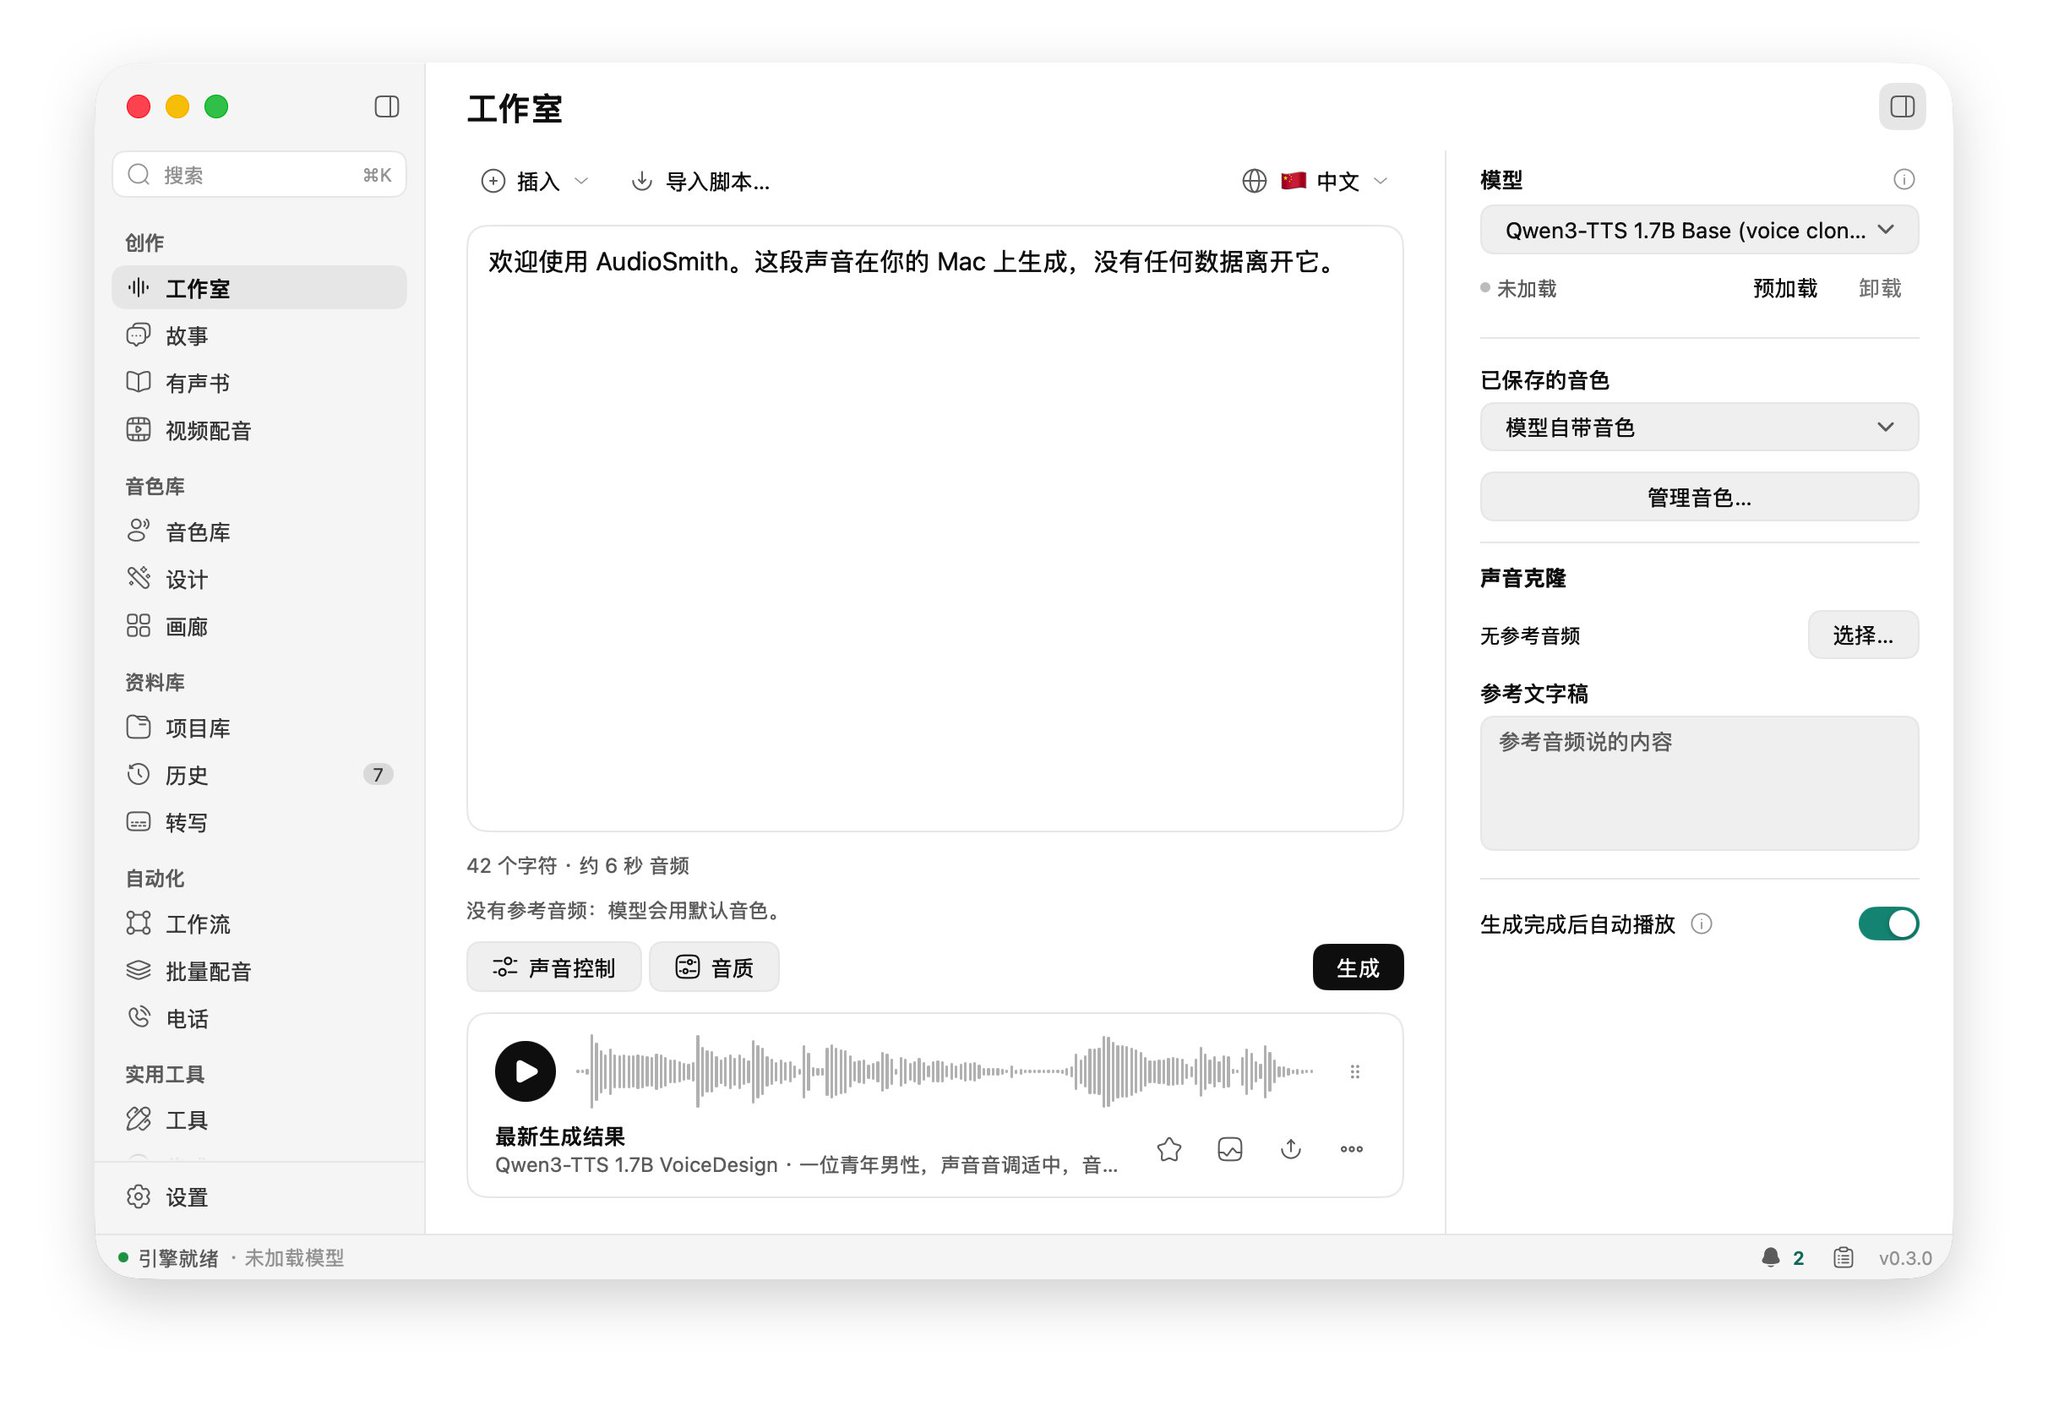
Task: Open 设计 voice design section
Action: point(259,579)
